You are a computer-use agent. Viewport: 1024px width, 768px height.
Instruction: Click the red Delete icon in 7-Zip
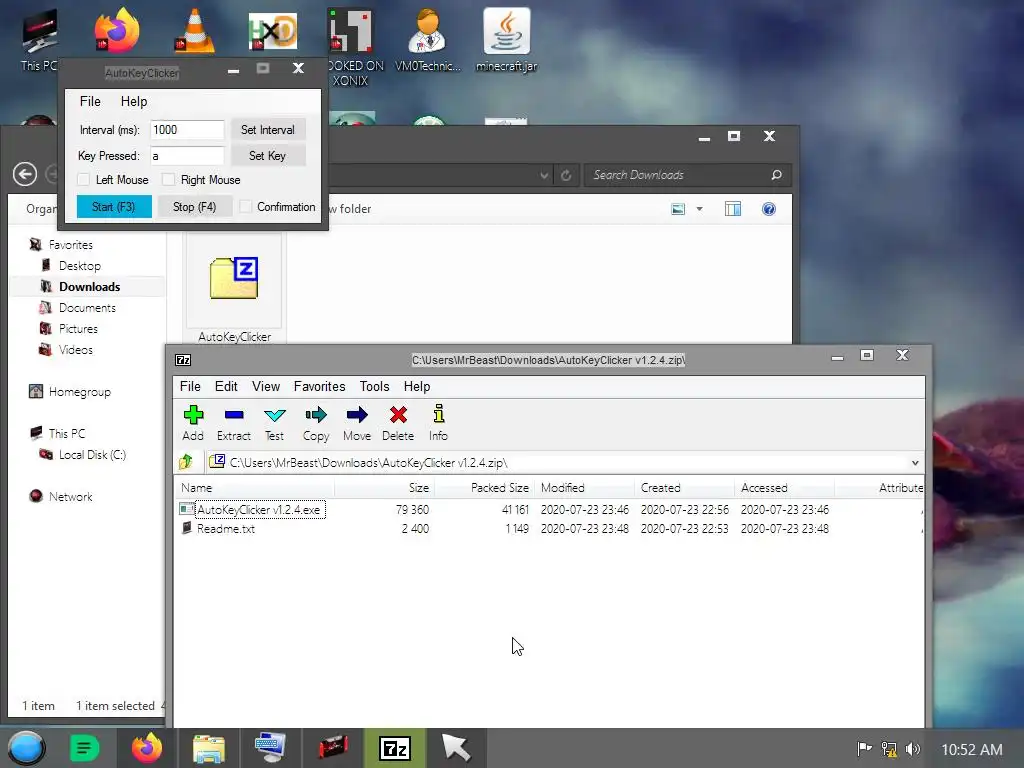(398, 415)
